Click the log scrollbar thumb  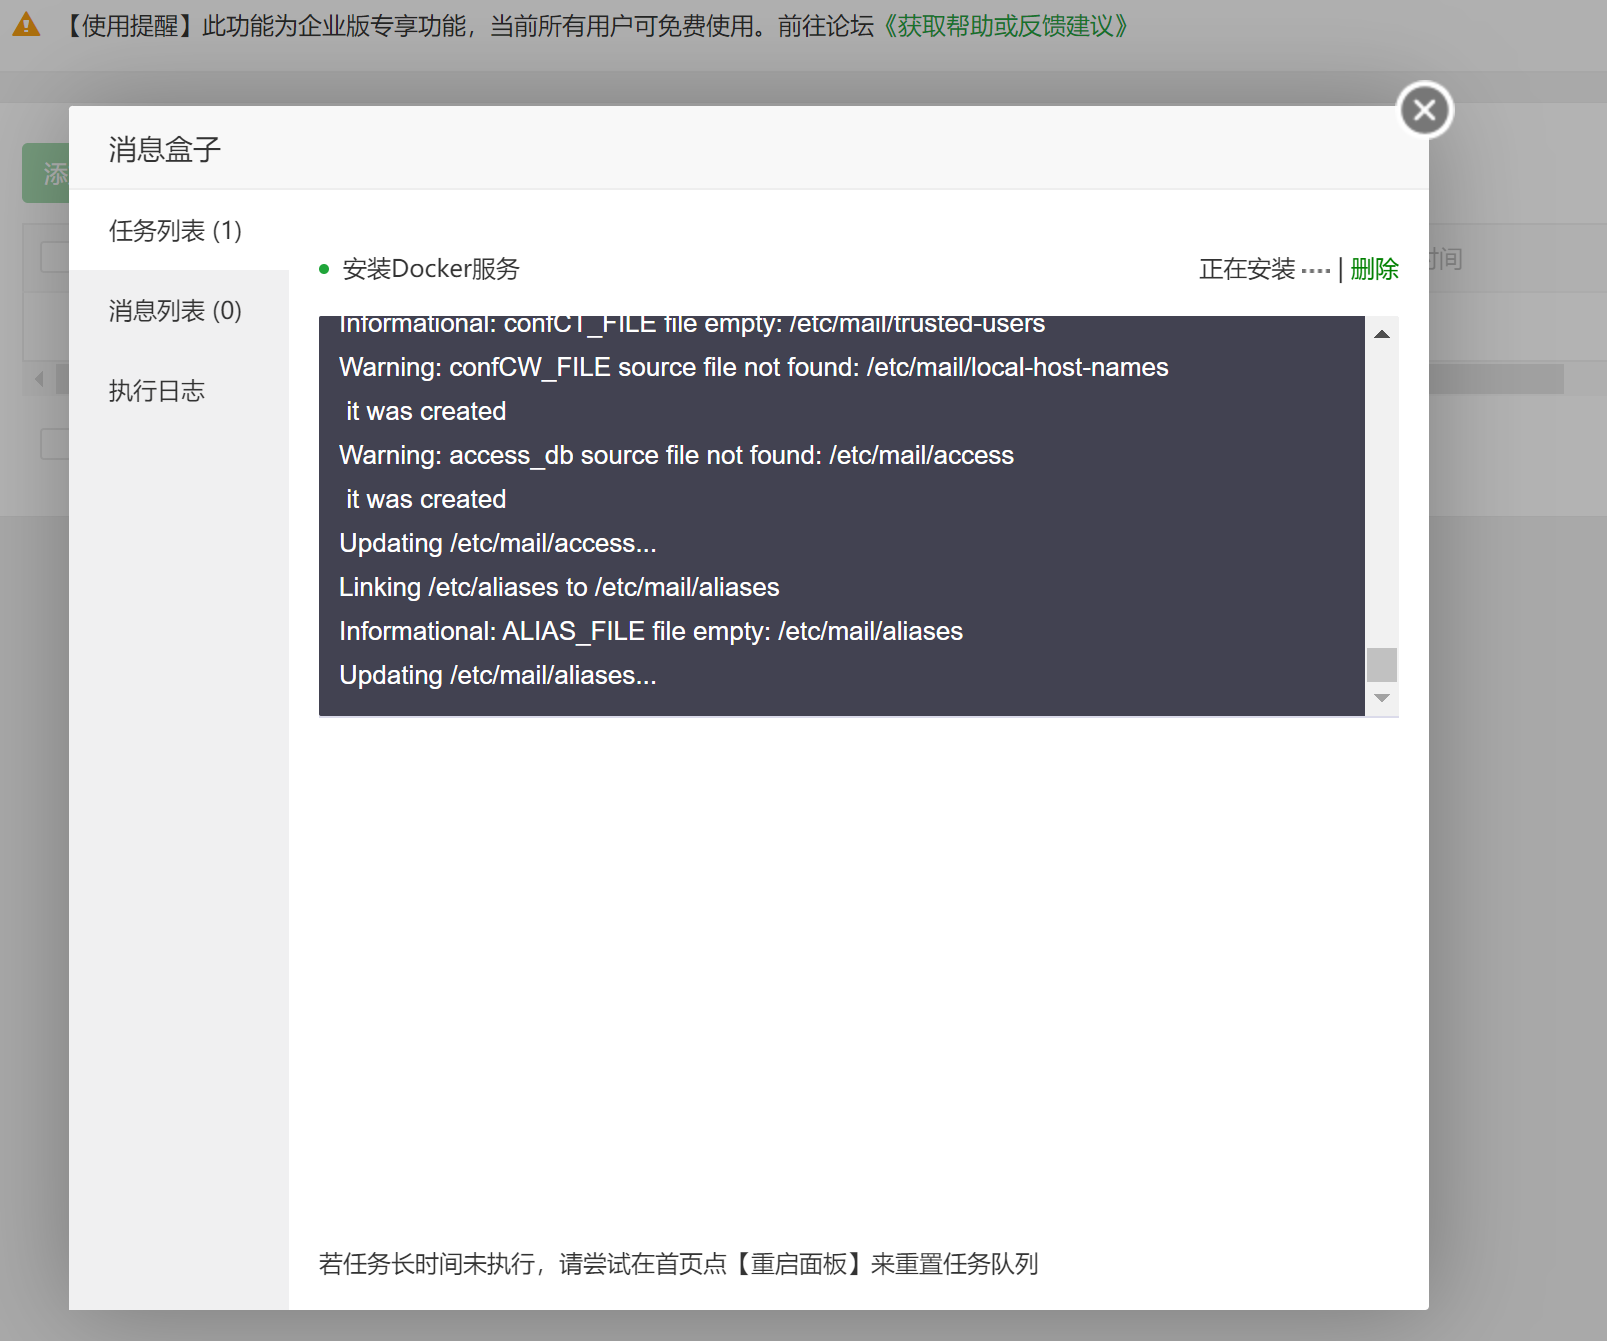point(1382,665)
